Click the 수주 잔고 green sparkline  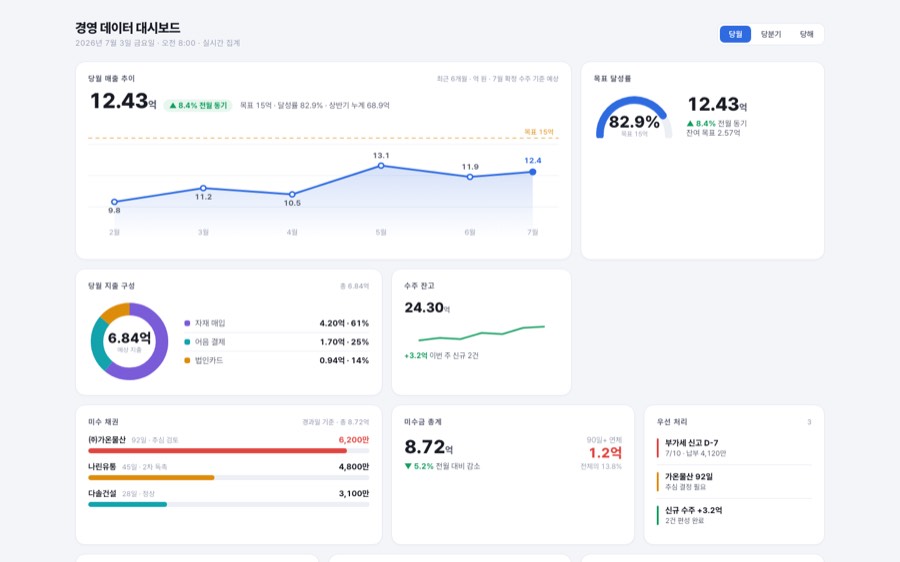[x=482, y=334]
